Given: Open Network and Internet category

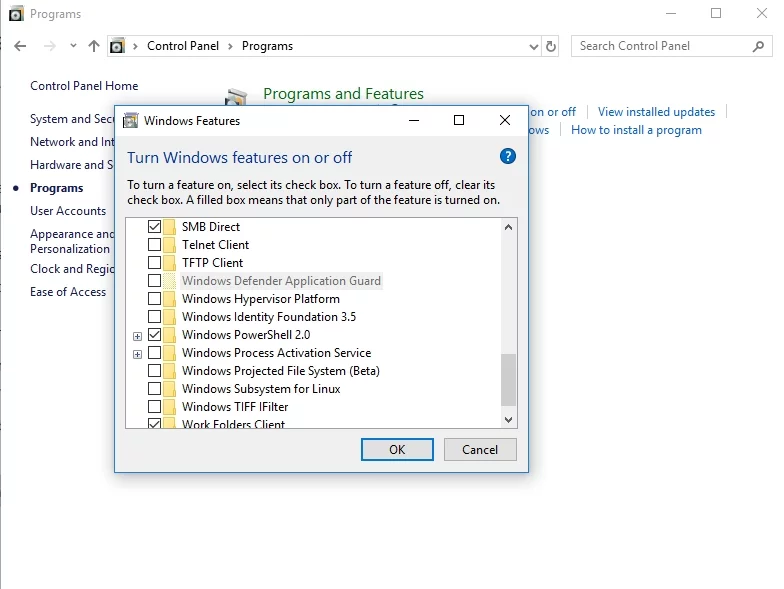Looking at the screenshot, I should pyautogui.click(x=72, y=142).
